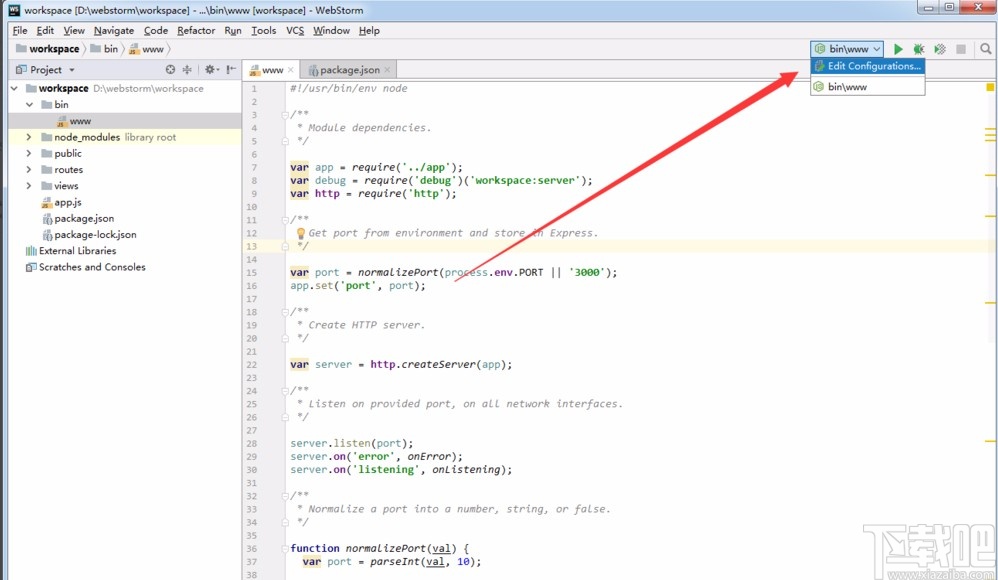
Task: Expand the node_modules folder
Action: click(29, 137)
